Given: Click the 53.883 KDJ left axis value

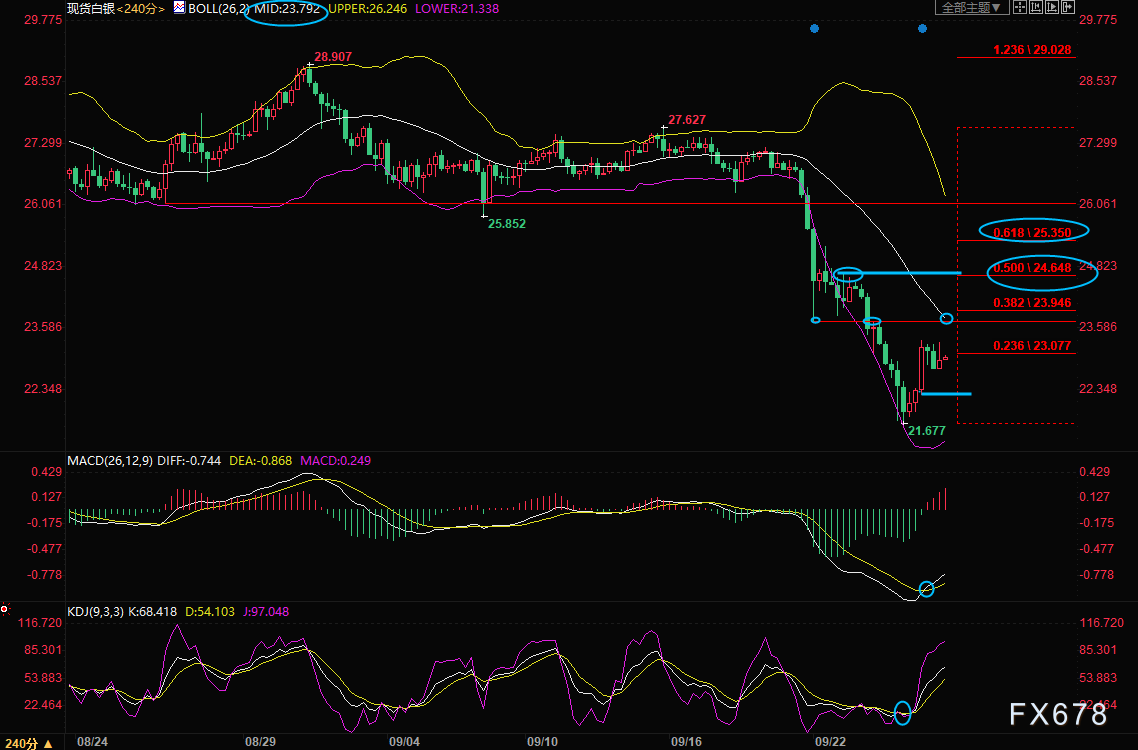Looking at the screenshot, I should tap(42, 678).
